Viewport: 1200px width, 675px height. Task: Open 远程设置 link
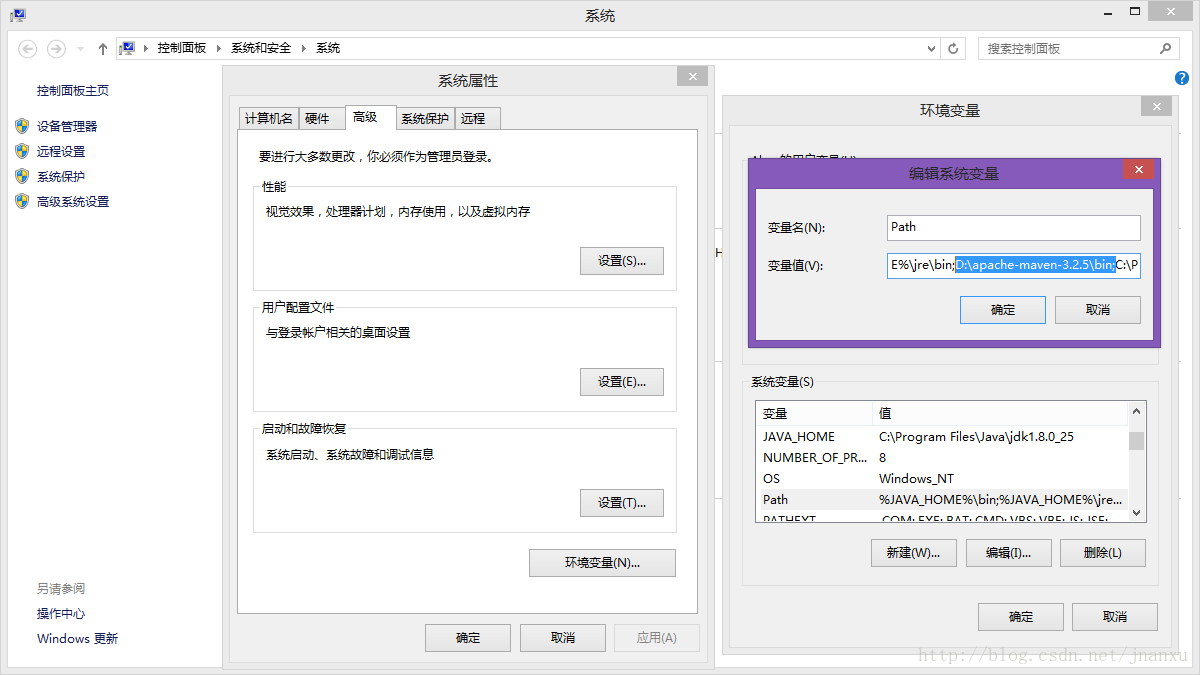(x=61, y=152)
